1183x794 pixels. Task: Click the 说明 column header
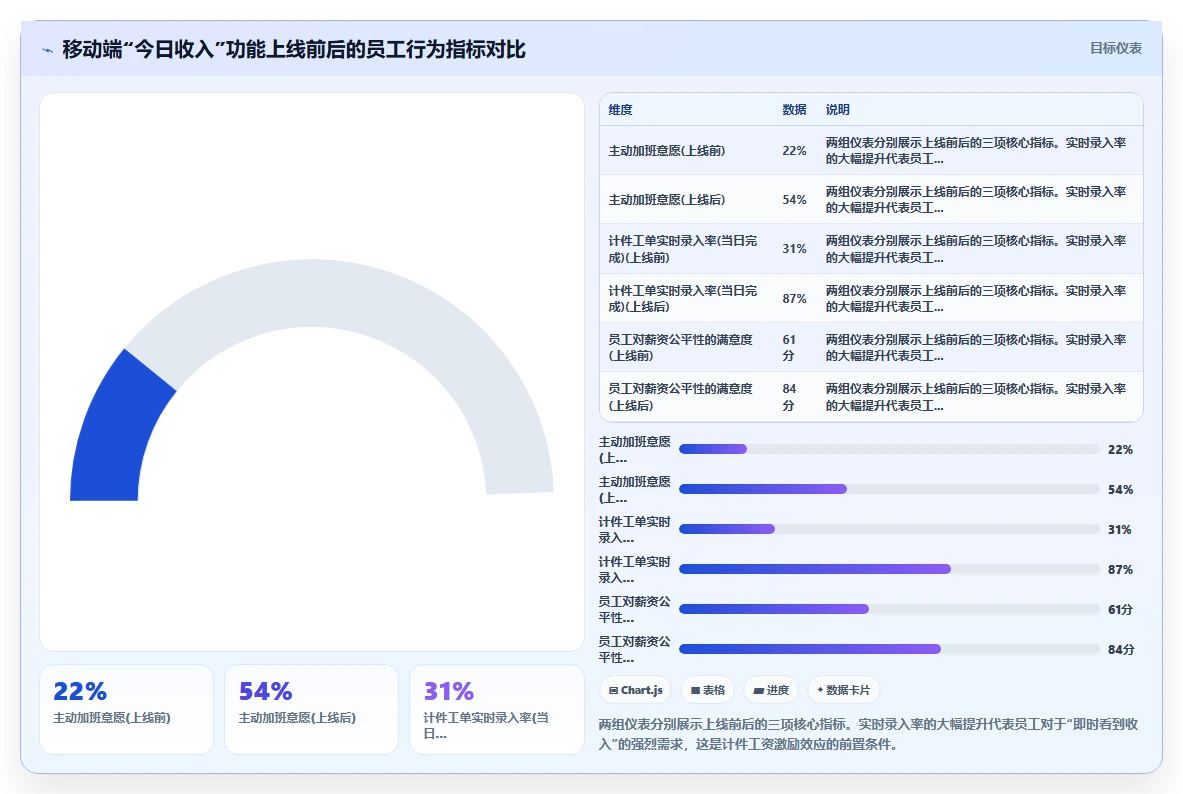[x=837, y=109]
